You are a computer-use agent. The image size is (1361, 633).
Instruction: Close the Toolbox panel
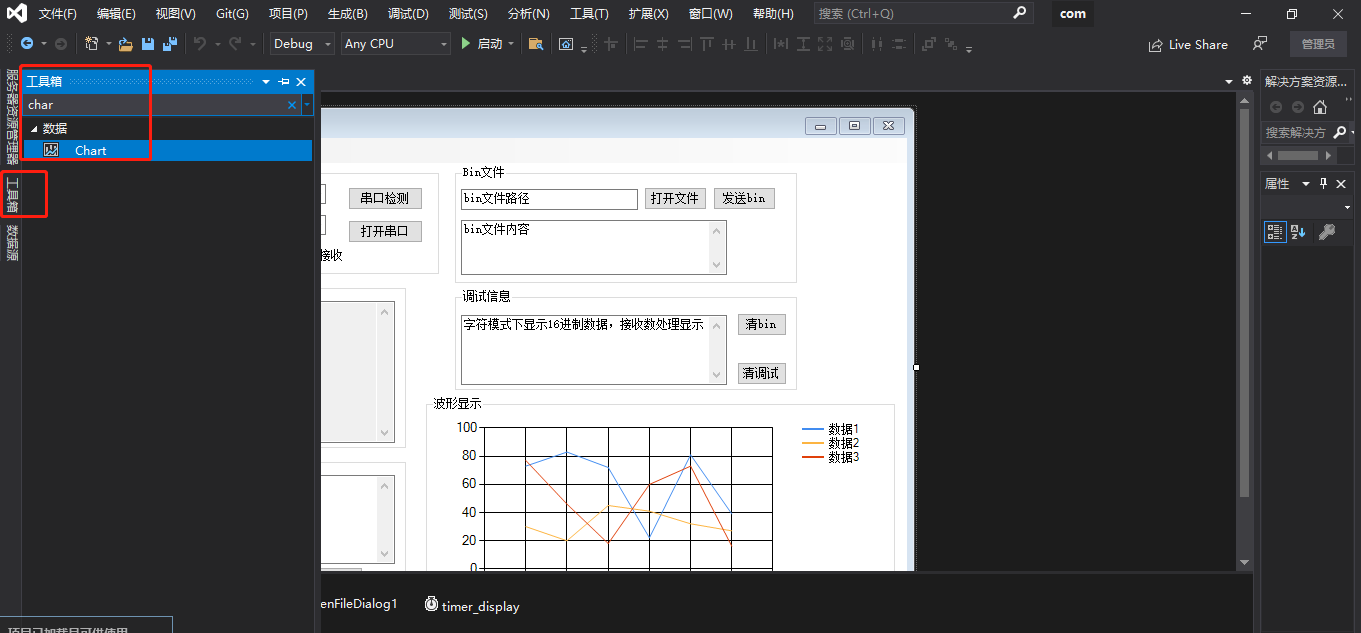tap(301, 82)
